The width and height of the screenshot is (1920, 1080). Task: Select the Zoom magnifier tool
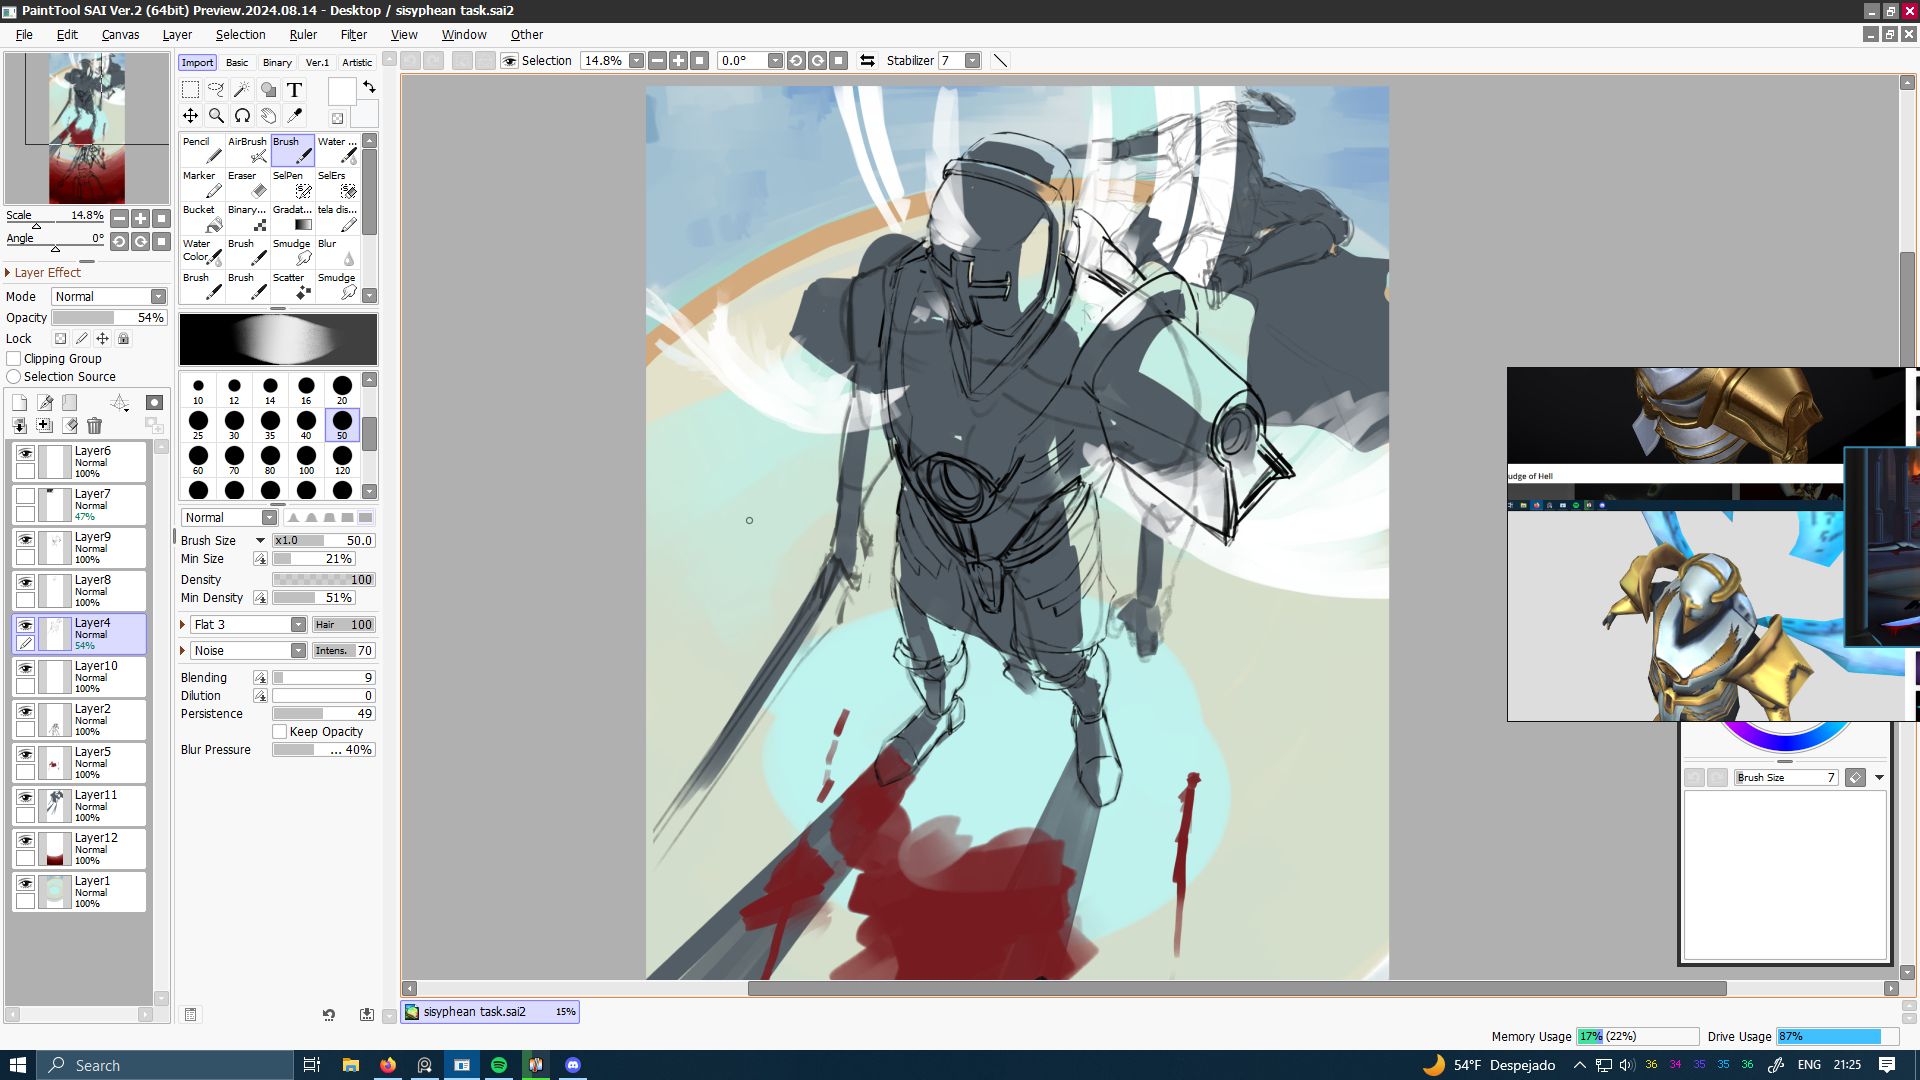click(x=216, y=116)
